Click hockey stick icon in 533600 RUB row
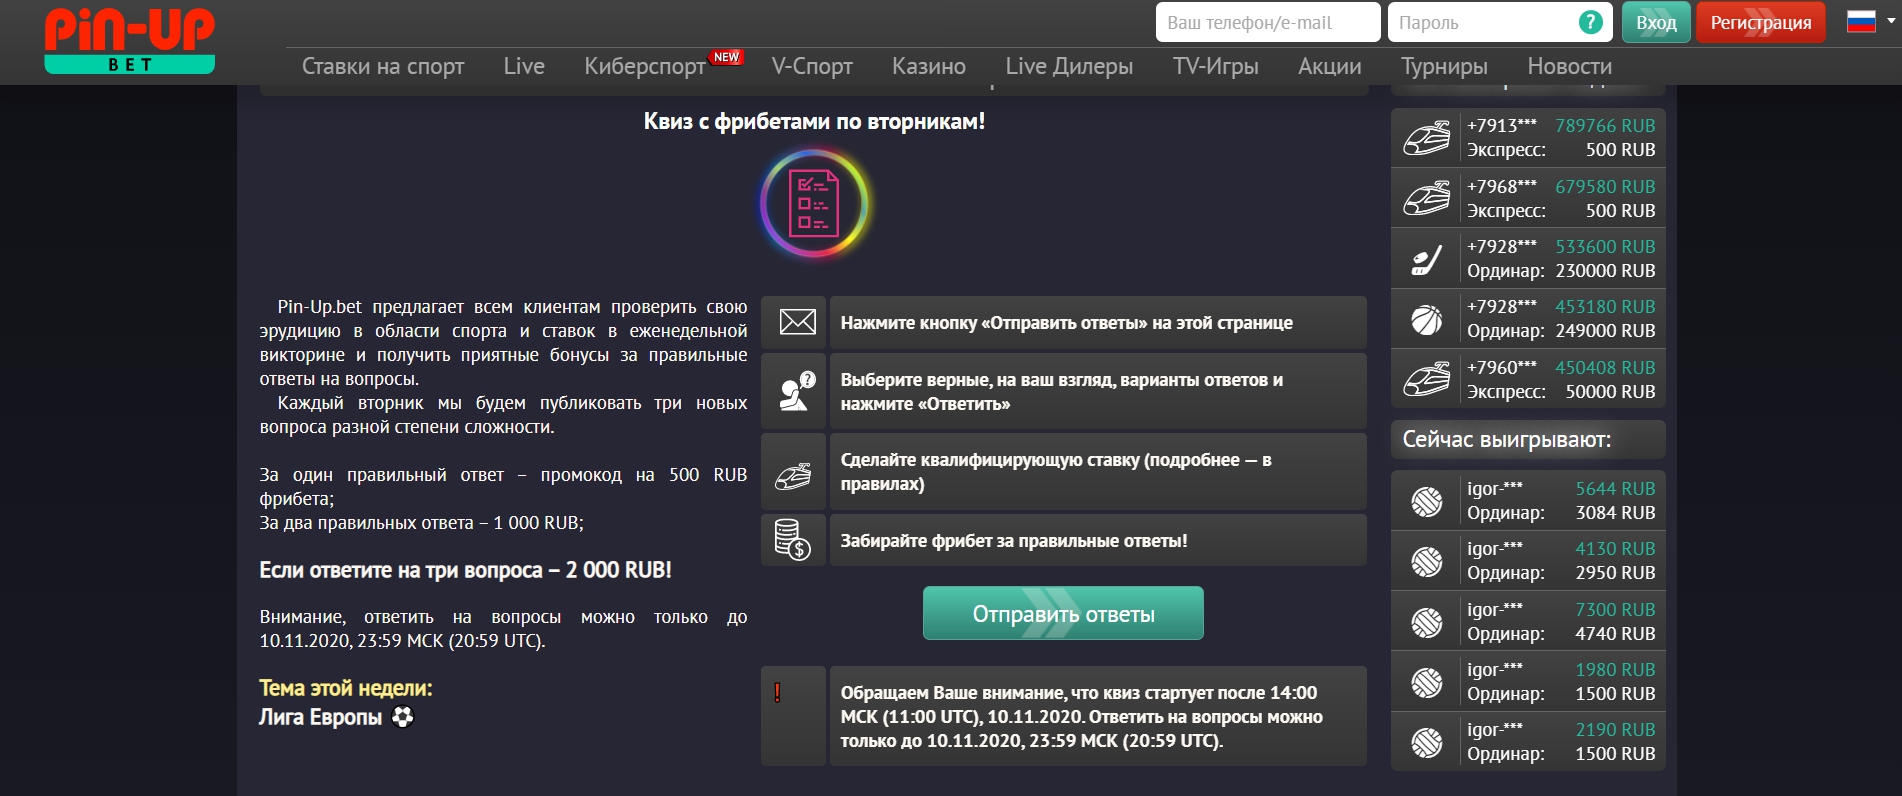 point(1426,259)
